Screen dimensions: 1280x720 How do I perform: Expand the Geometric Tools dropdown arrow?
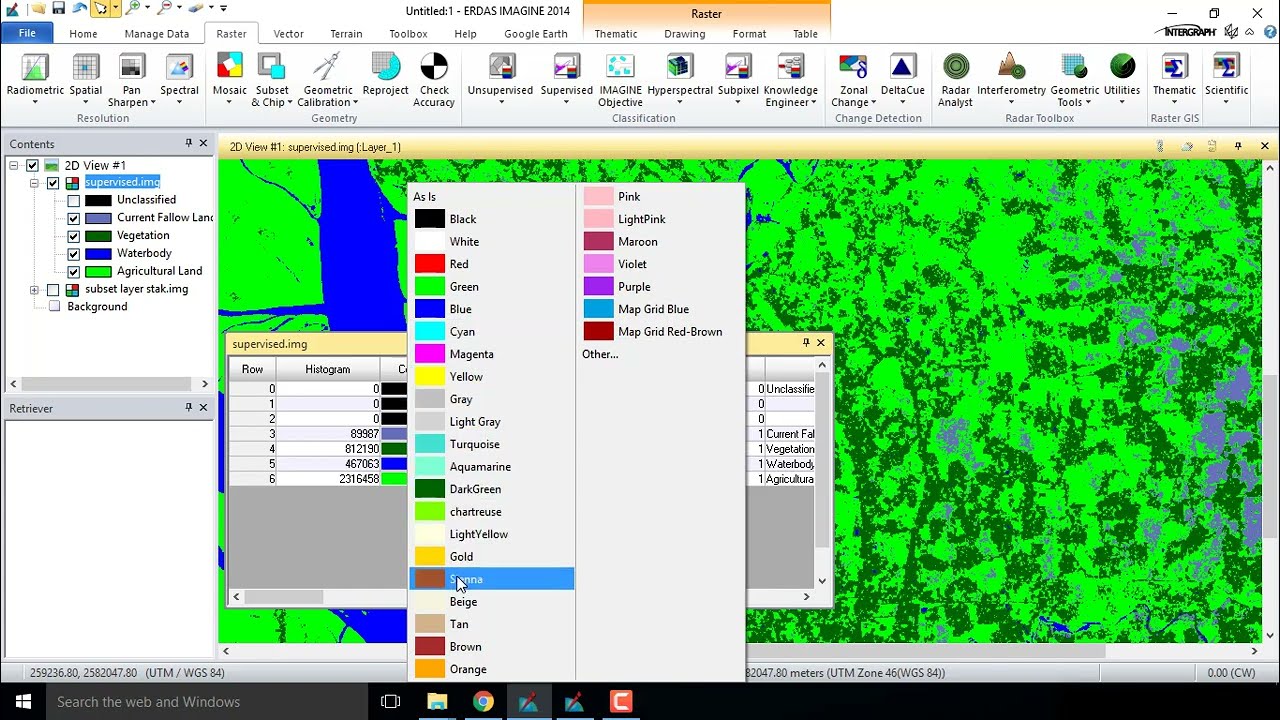(1089, 103)
